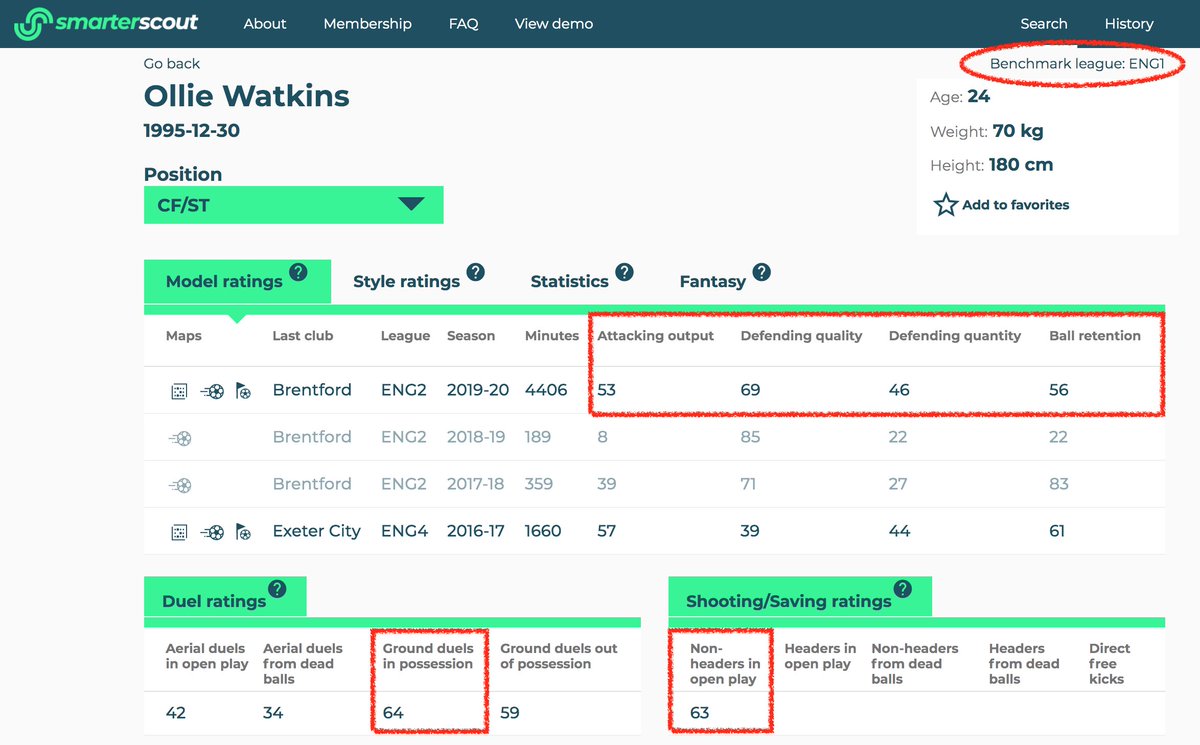Click the Defending quality column header
The width and height of the screenshot is (1200, 745).
point(801,336)
